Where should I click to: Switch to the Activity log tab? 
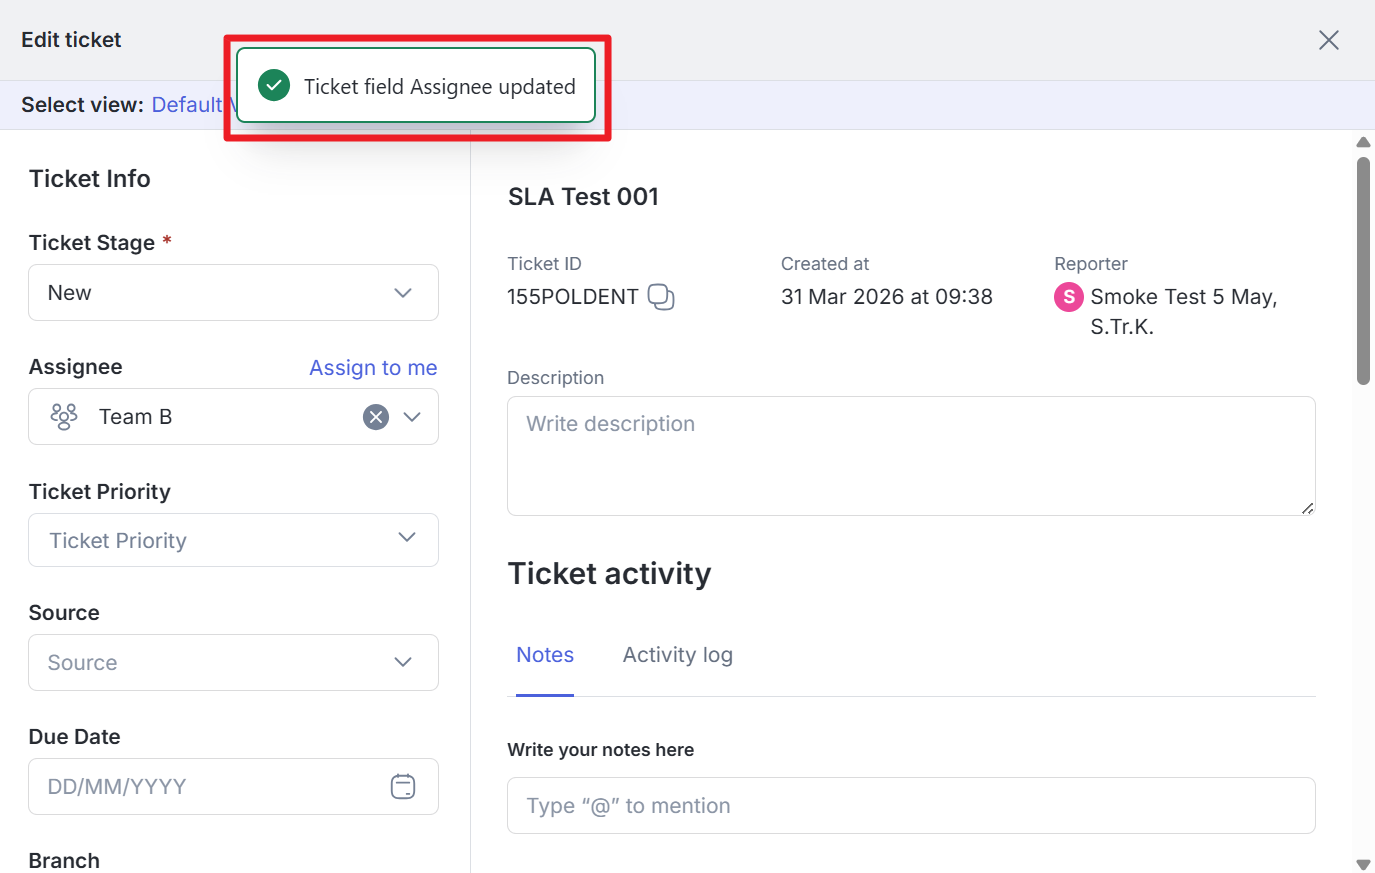677,655
